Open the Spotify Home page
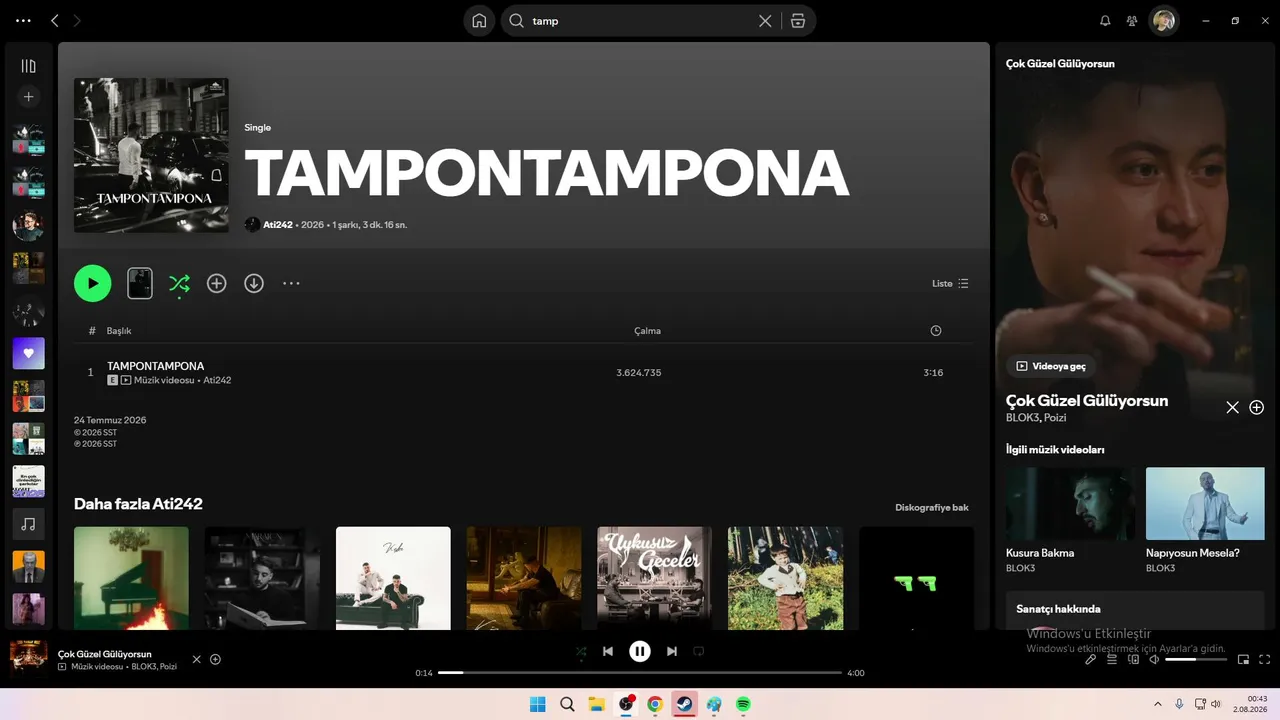 click(479, 21)
